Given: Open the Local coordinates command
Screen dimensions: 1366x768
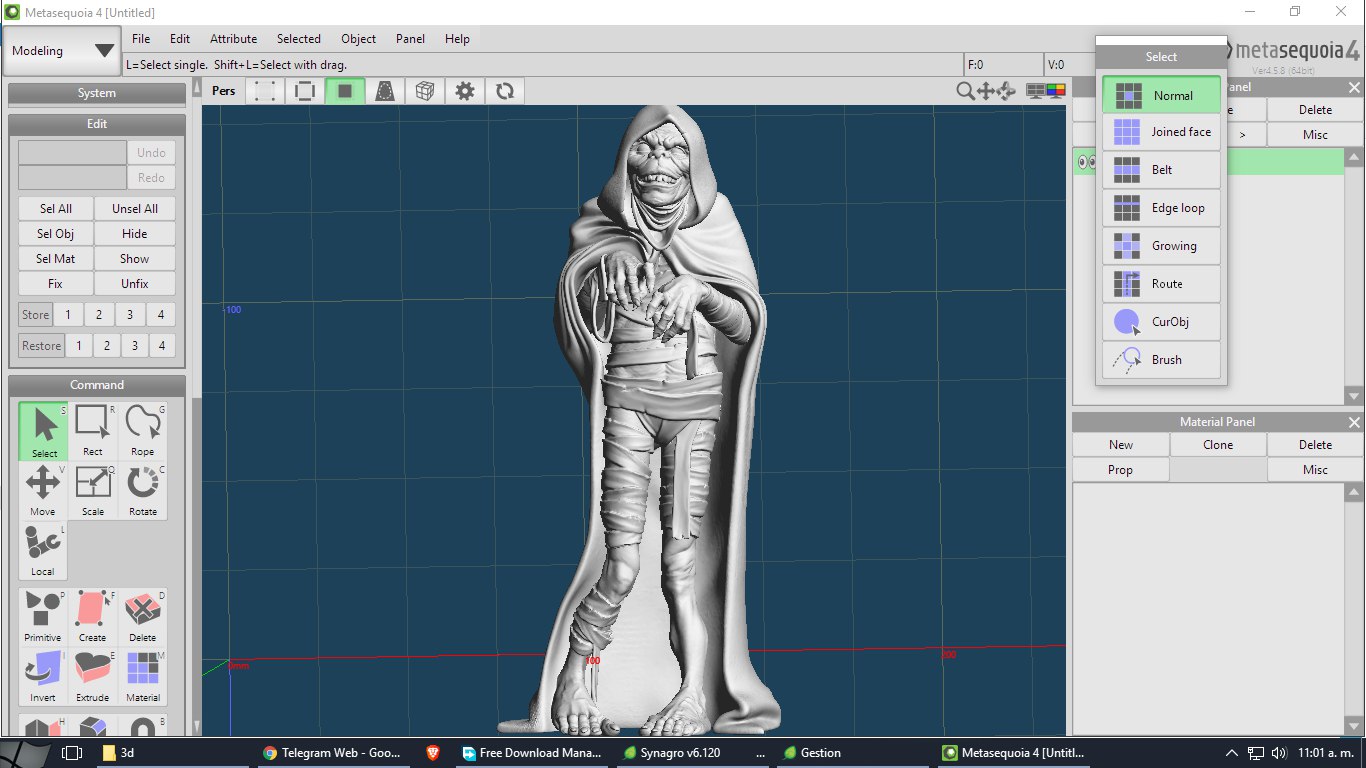Looking at the screenshot, I should [x=43, y=551].
